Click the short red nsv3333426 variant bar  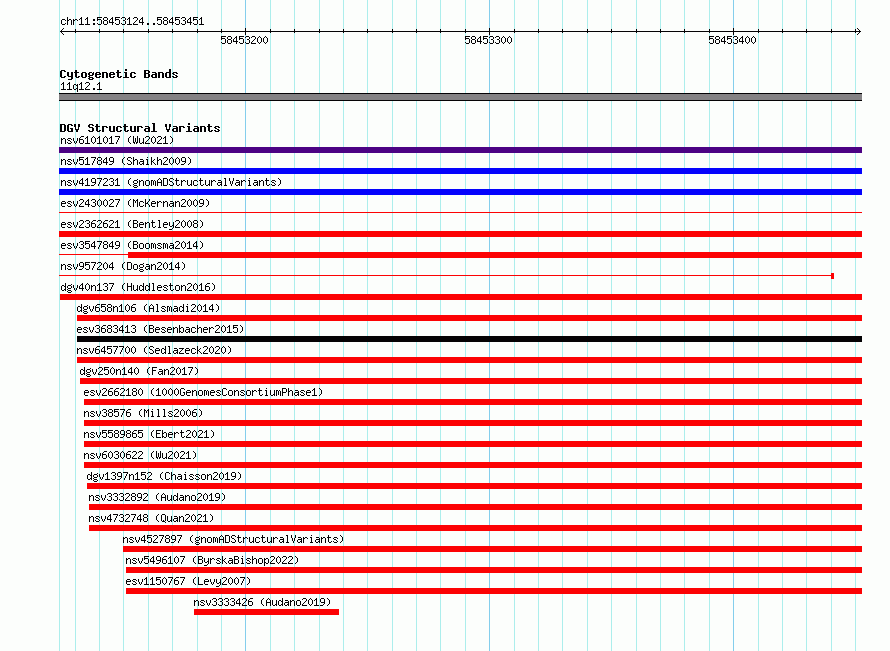click(266, 612)
